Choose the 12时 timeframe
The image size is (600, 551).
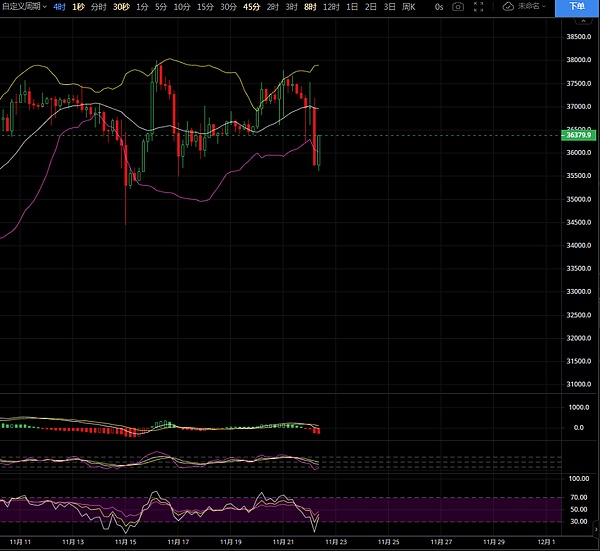tap(330, 6)
